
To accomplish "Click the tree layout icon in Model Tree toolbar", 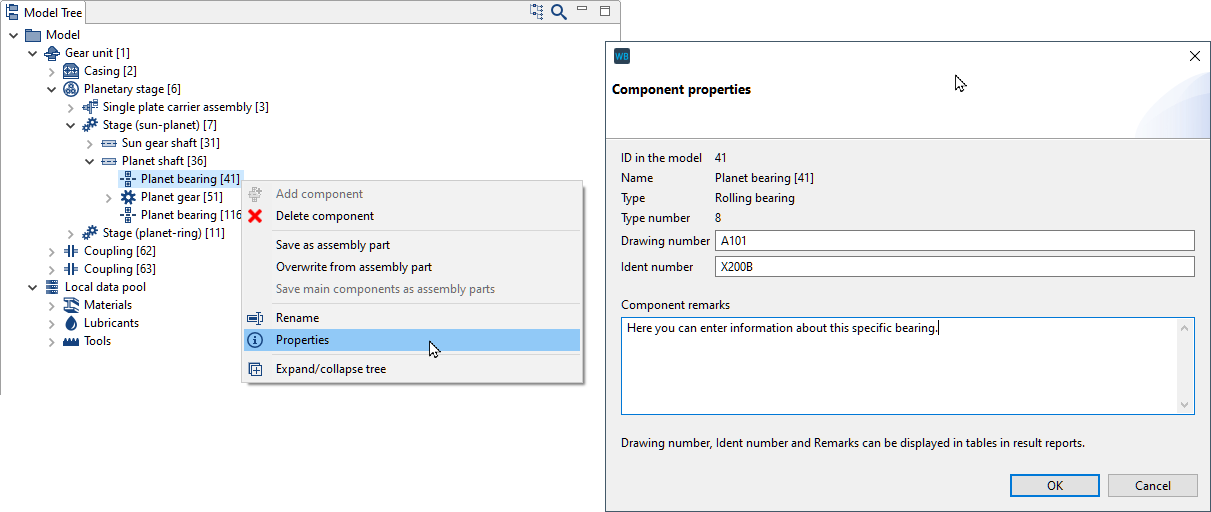I will pos(537,12).
